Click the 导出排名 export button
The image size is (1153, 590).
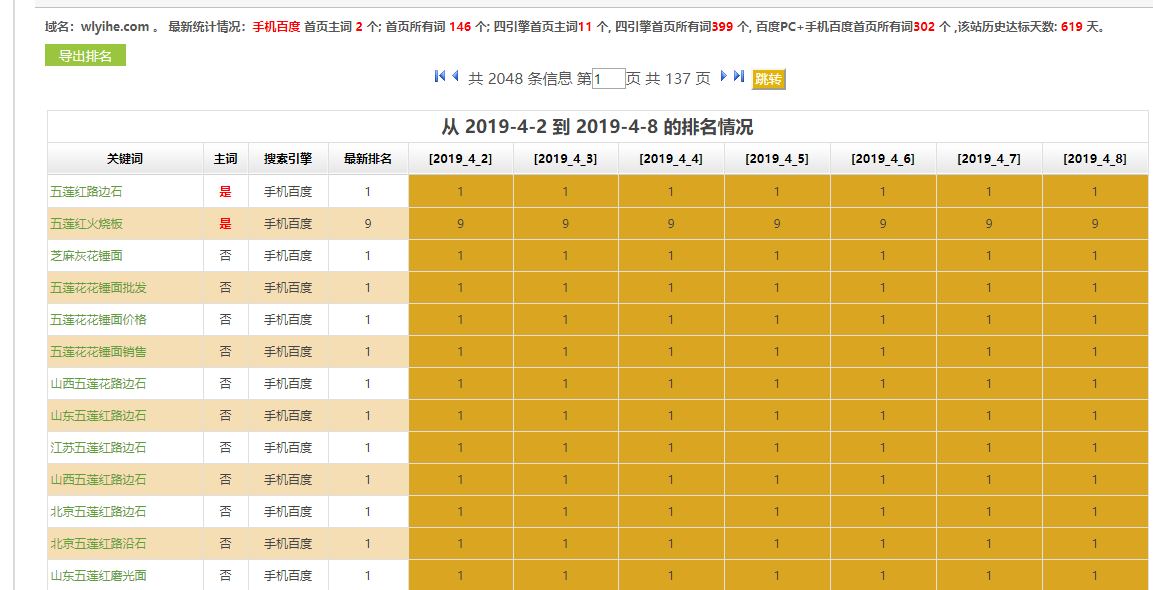[84, 53]
